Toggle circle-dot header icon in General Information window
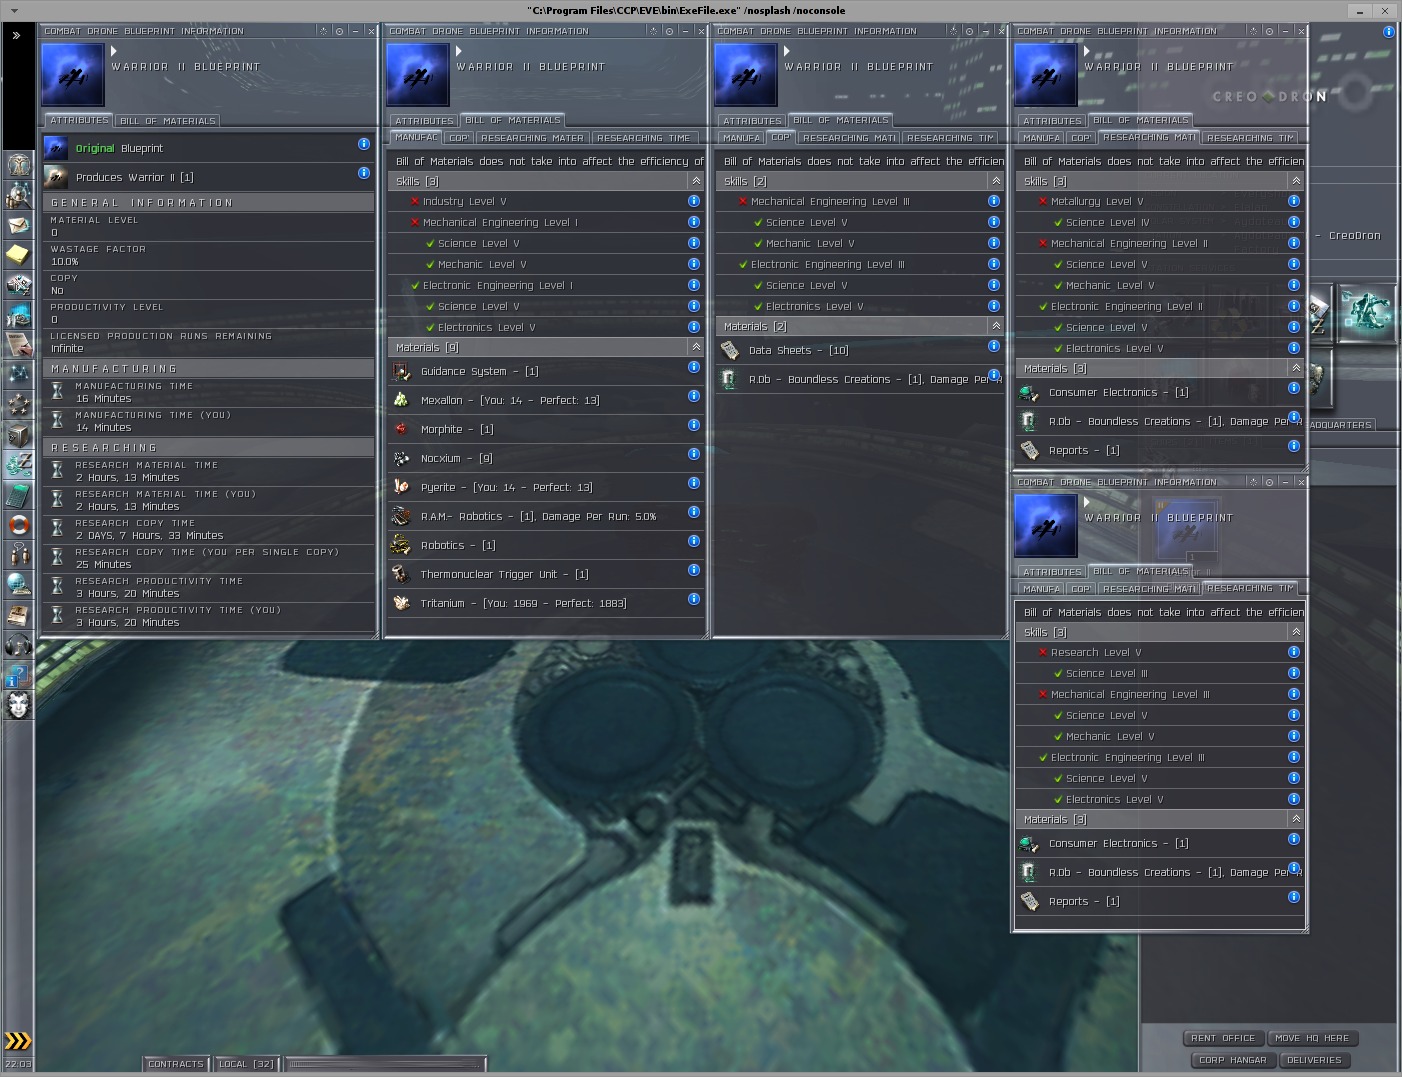This screenshot has height=1077, width=1402. [339, 31]
